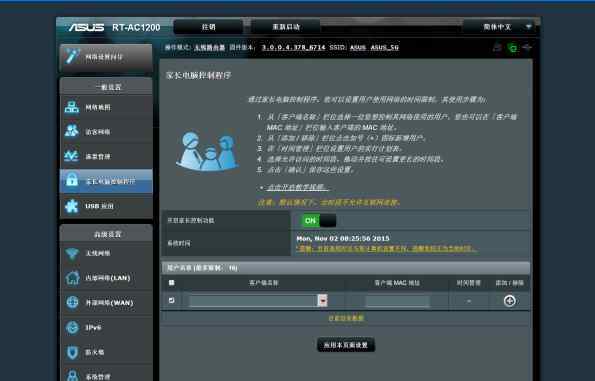Tick the select-all checkbox in client list header

point(172,283)
